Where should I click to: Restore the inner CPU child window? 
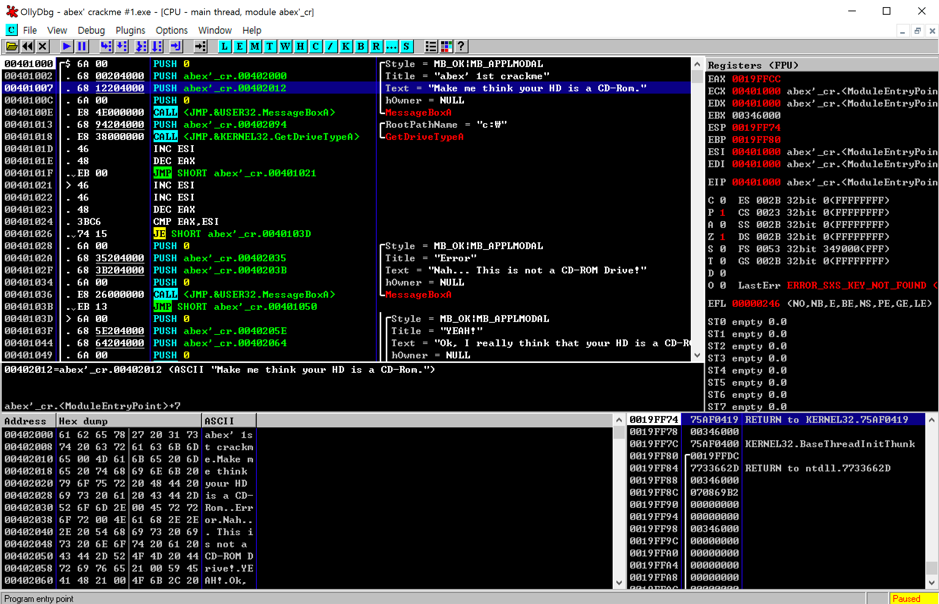tap(917, 31)
